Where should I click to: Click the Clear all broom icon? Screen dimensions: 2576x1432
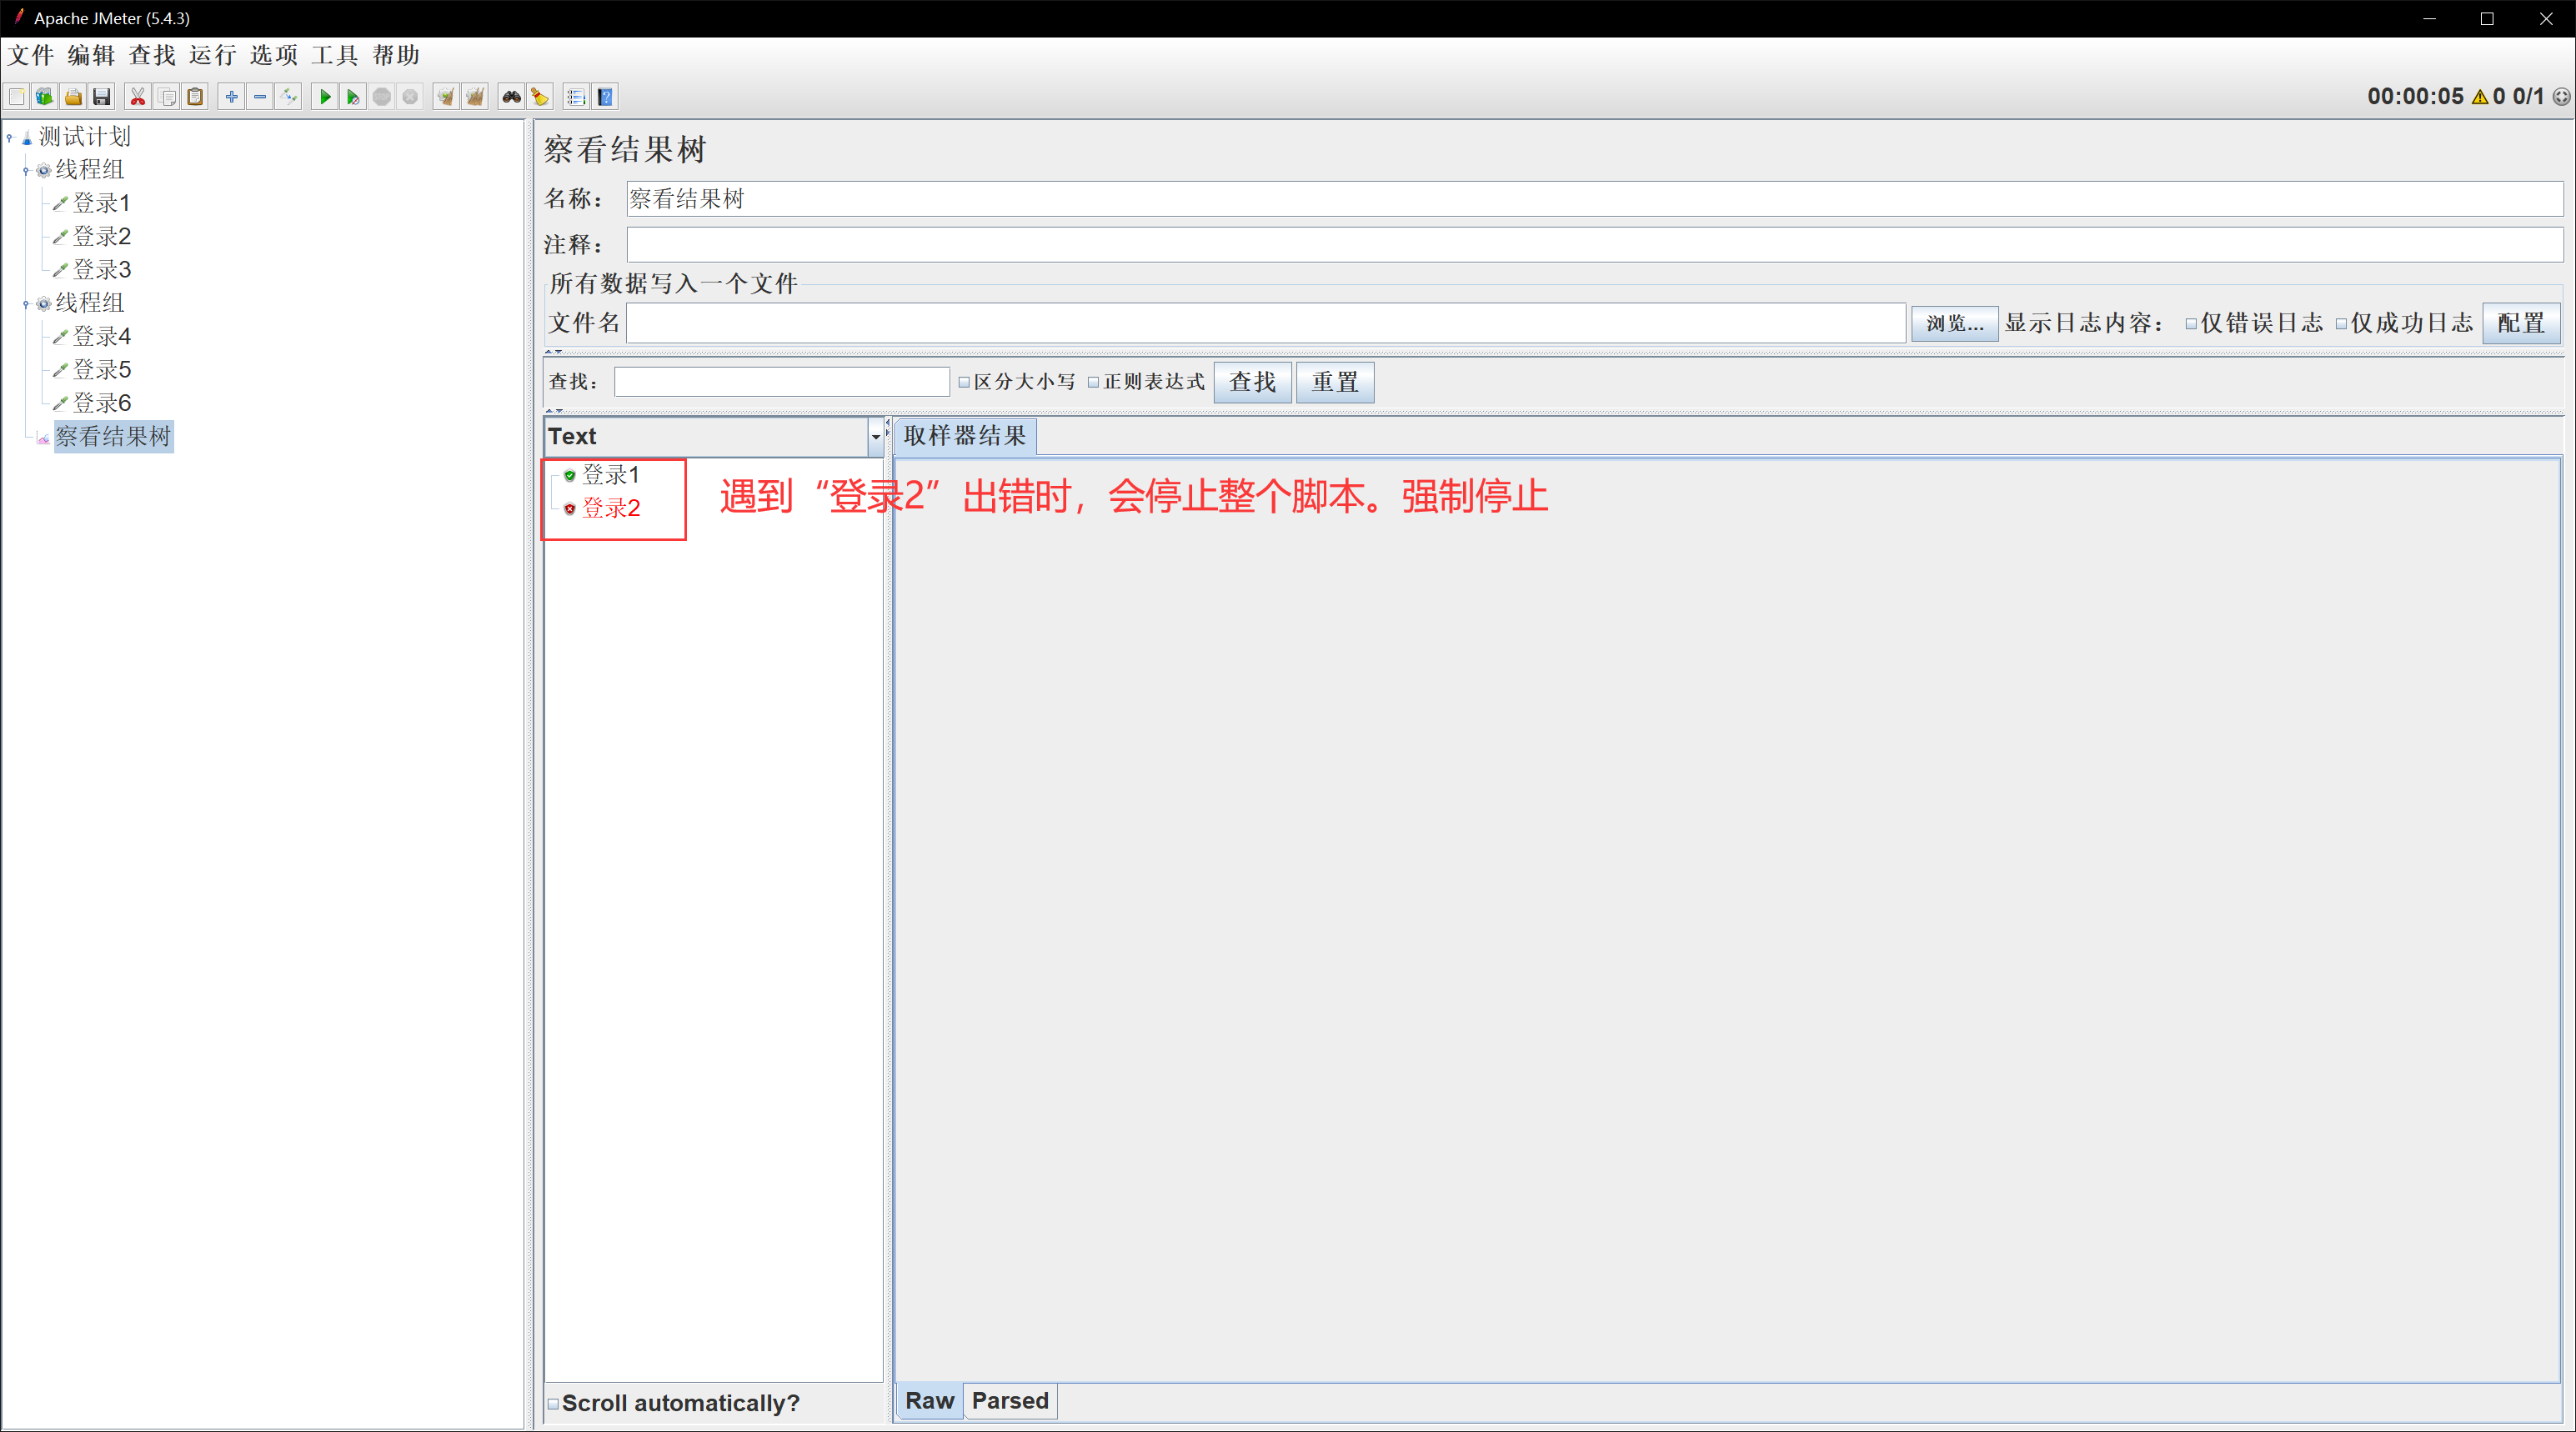[x=475, y=97]
